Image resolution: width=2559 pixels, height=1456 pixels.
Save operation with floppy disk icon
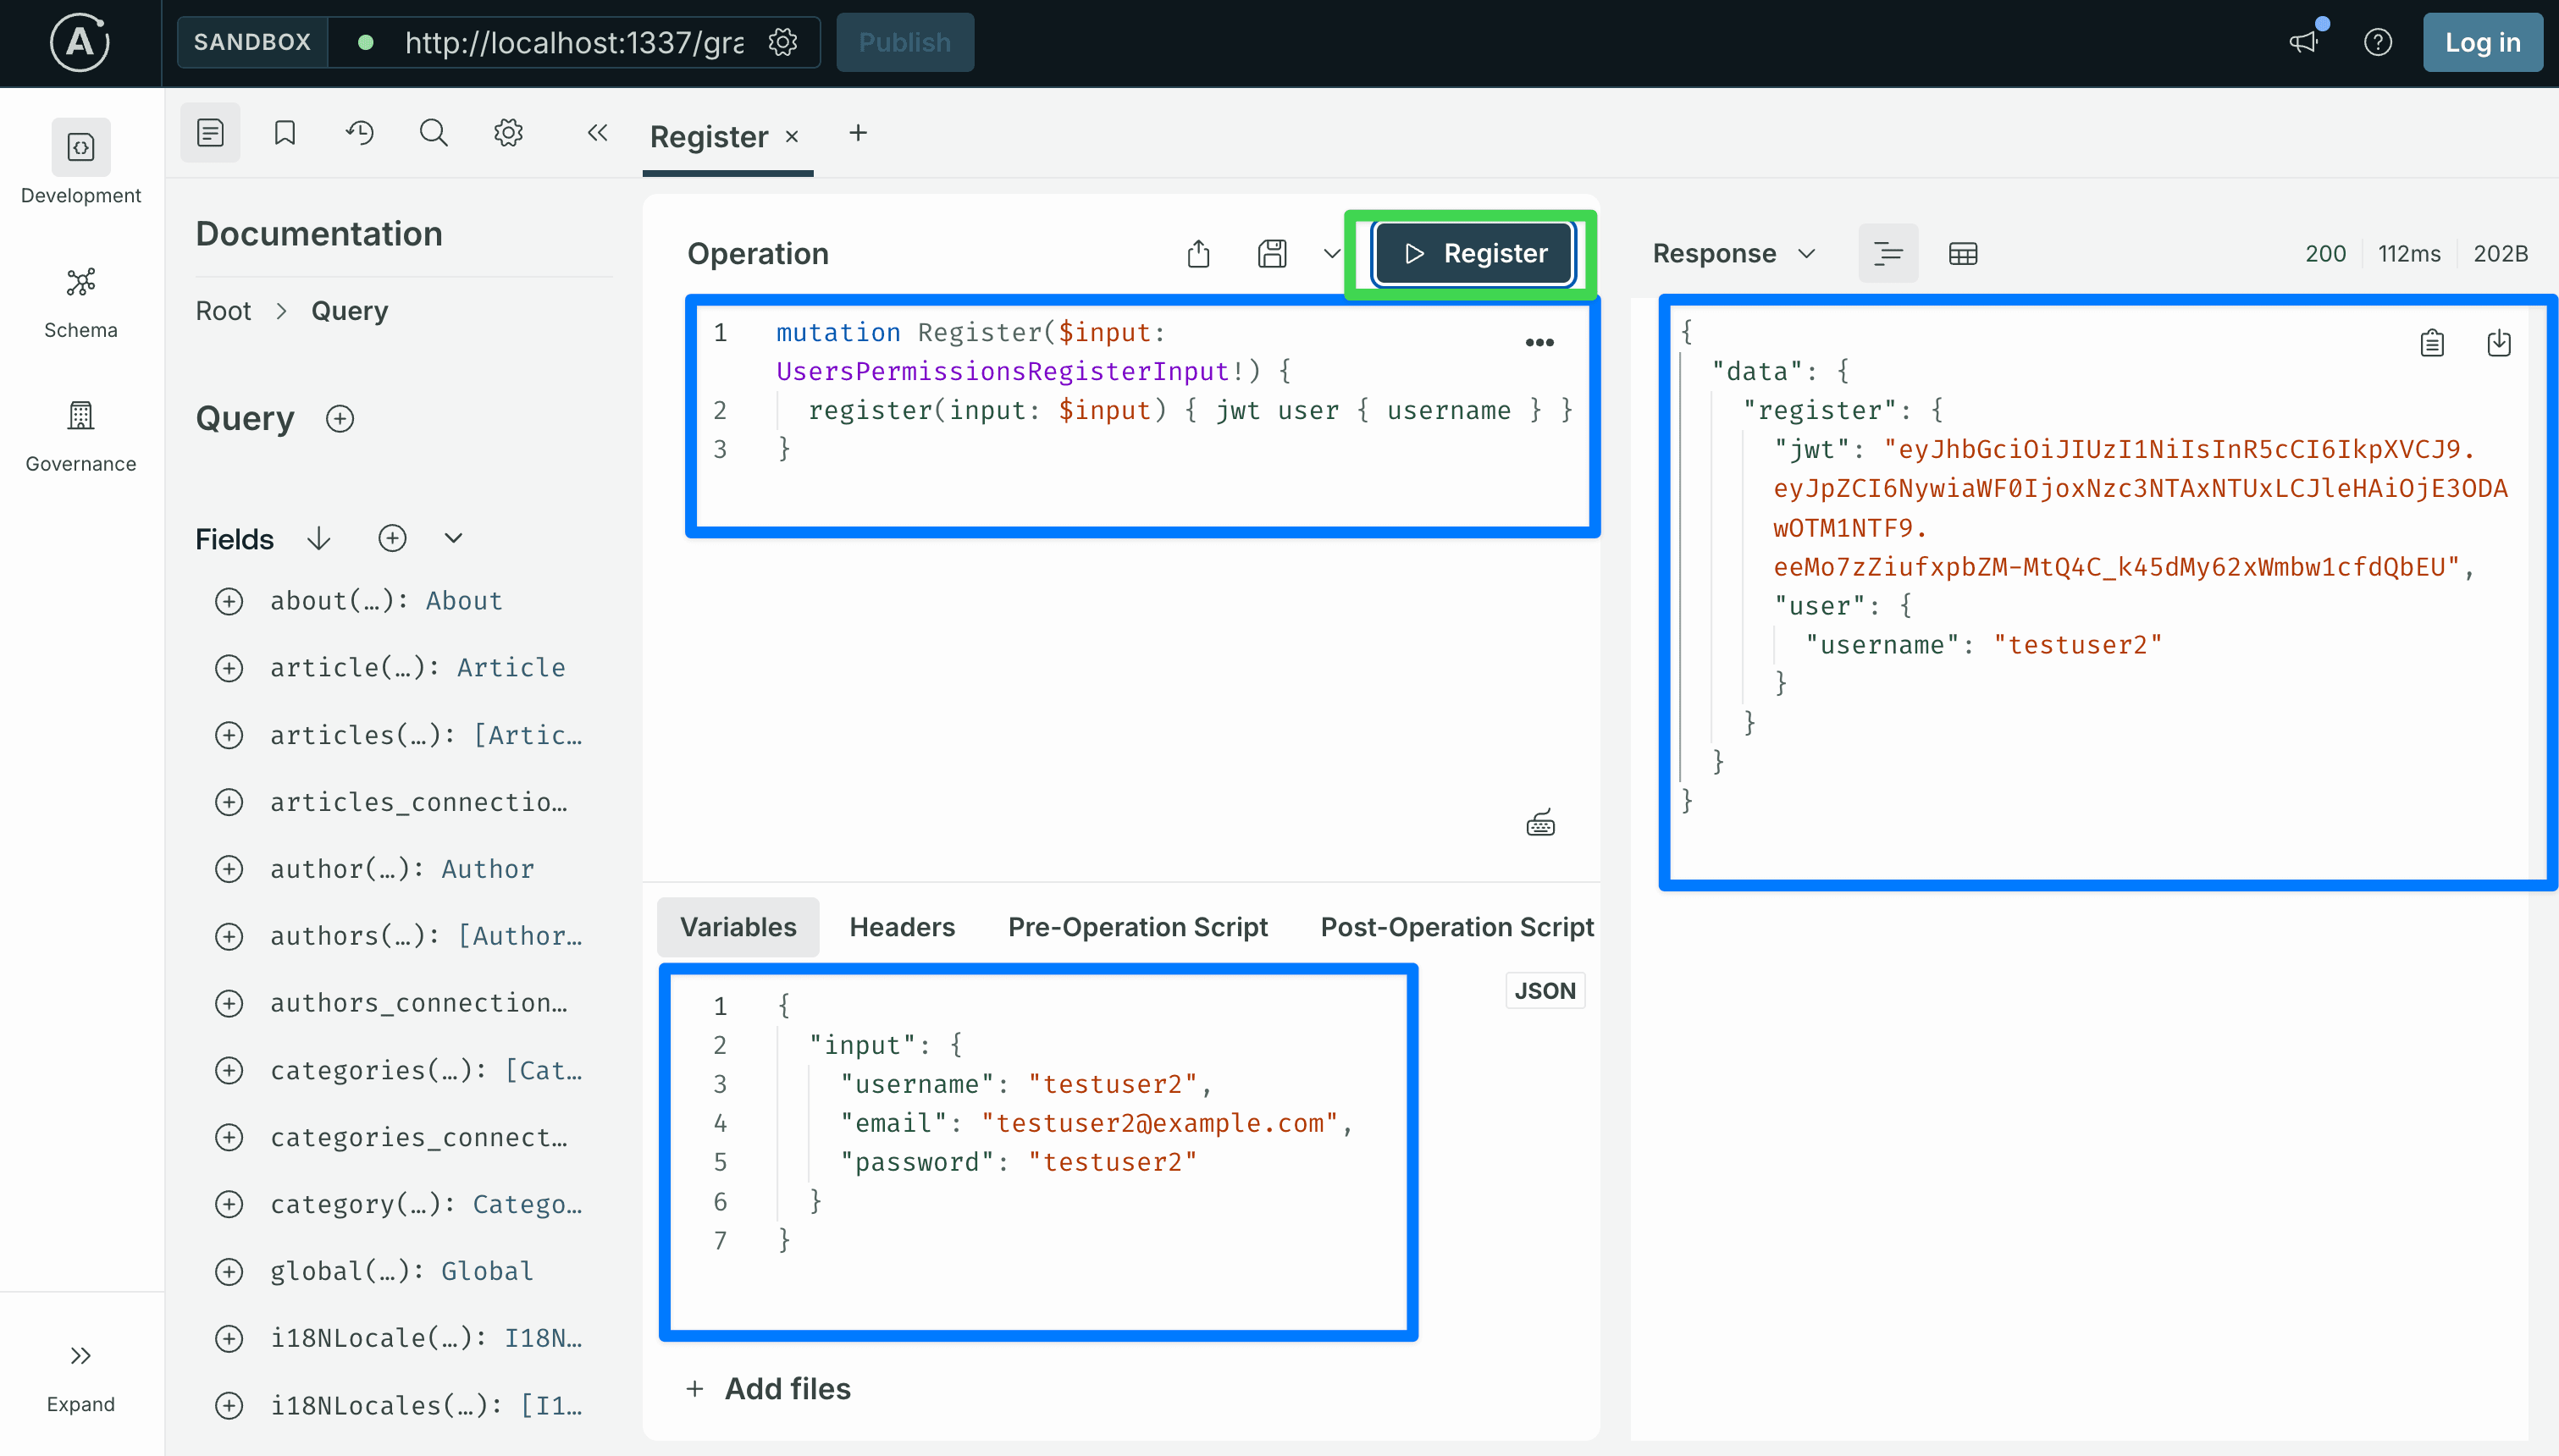(1272, 254)
